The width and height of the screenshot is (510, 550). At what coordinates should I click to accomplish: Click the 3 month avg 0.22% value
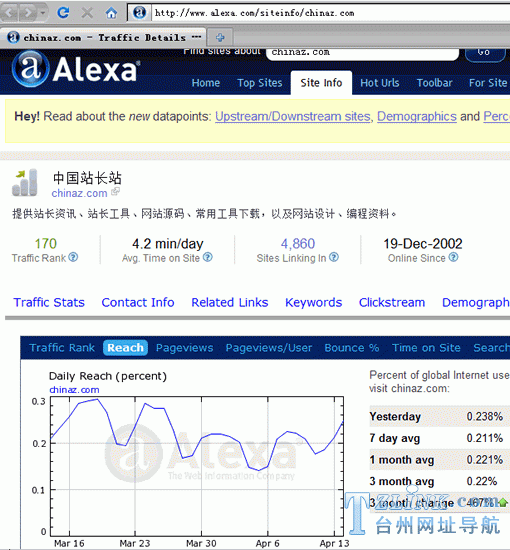[482, 481]
